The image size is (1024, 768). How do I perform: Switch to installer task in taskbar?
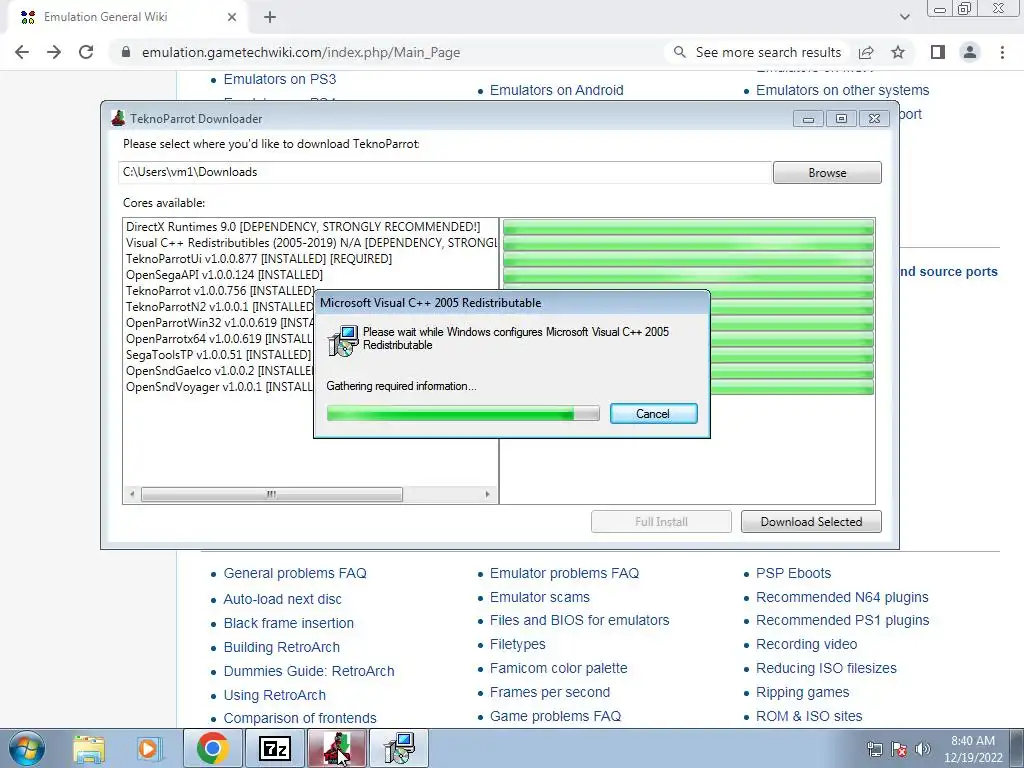(399, 748)
